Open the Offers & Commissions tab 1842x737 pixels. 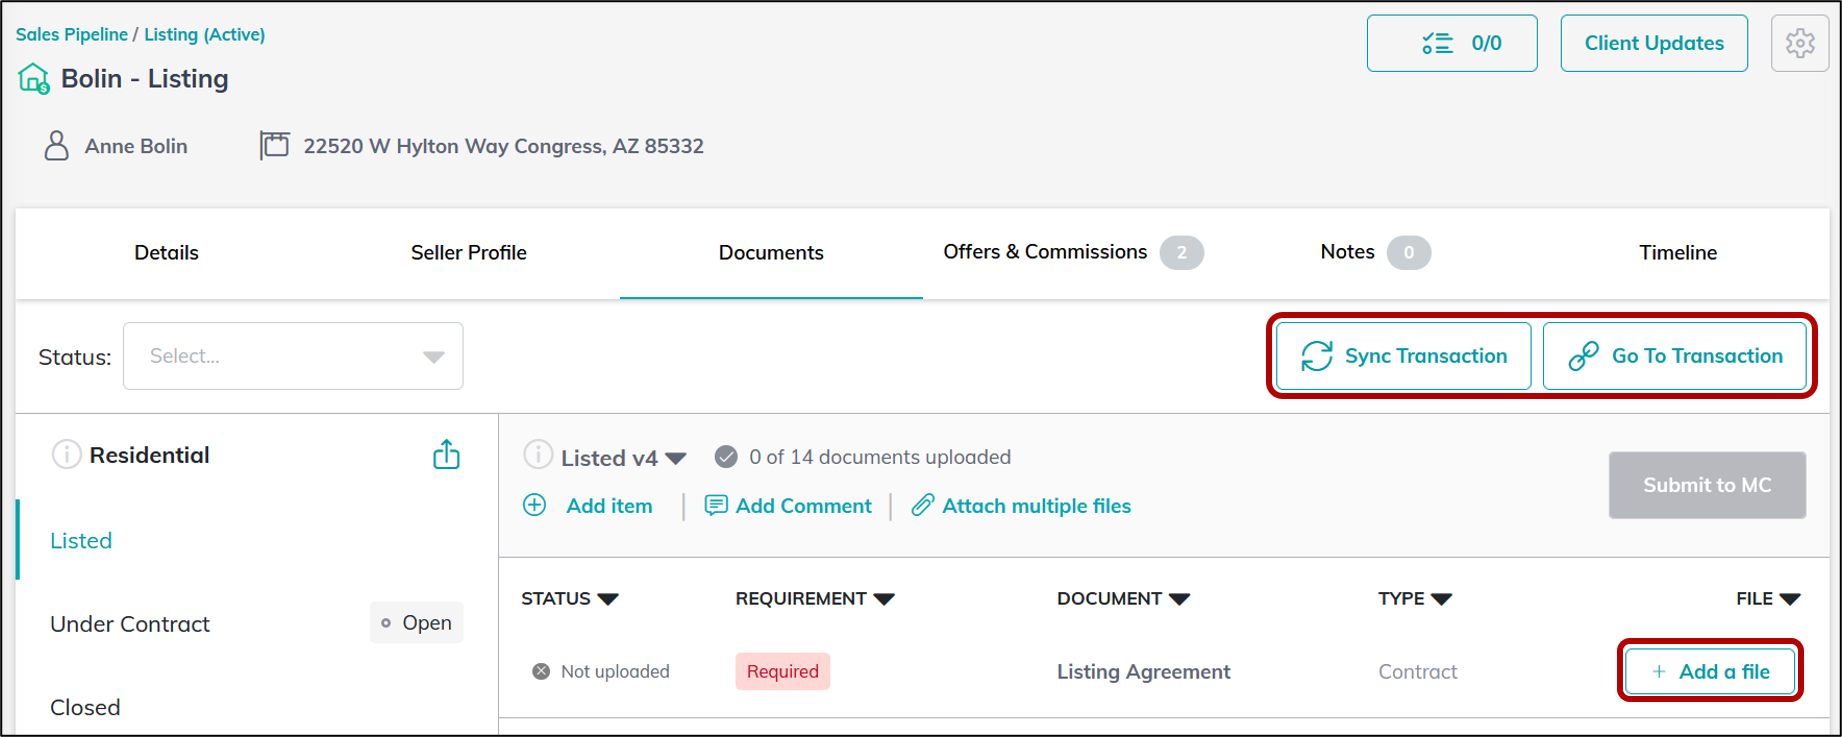pos(1045,252)
